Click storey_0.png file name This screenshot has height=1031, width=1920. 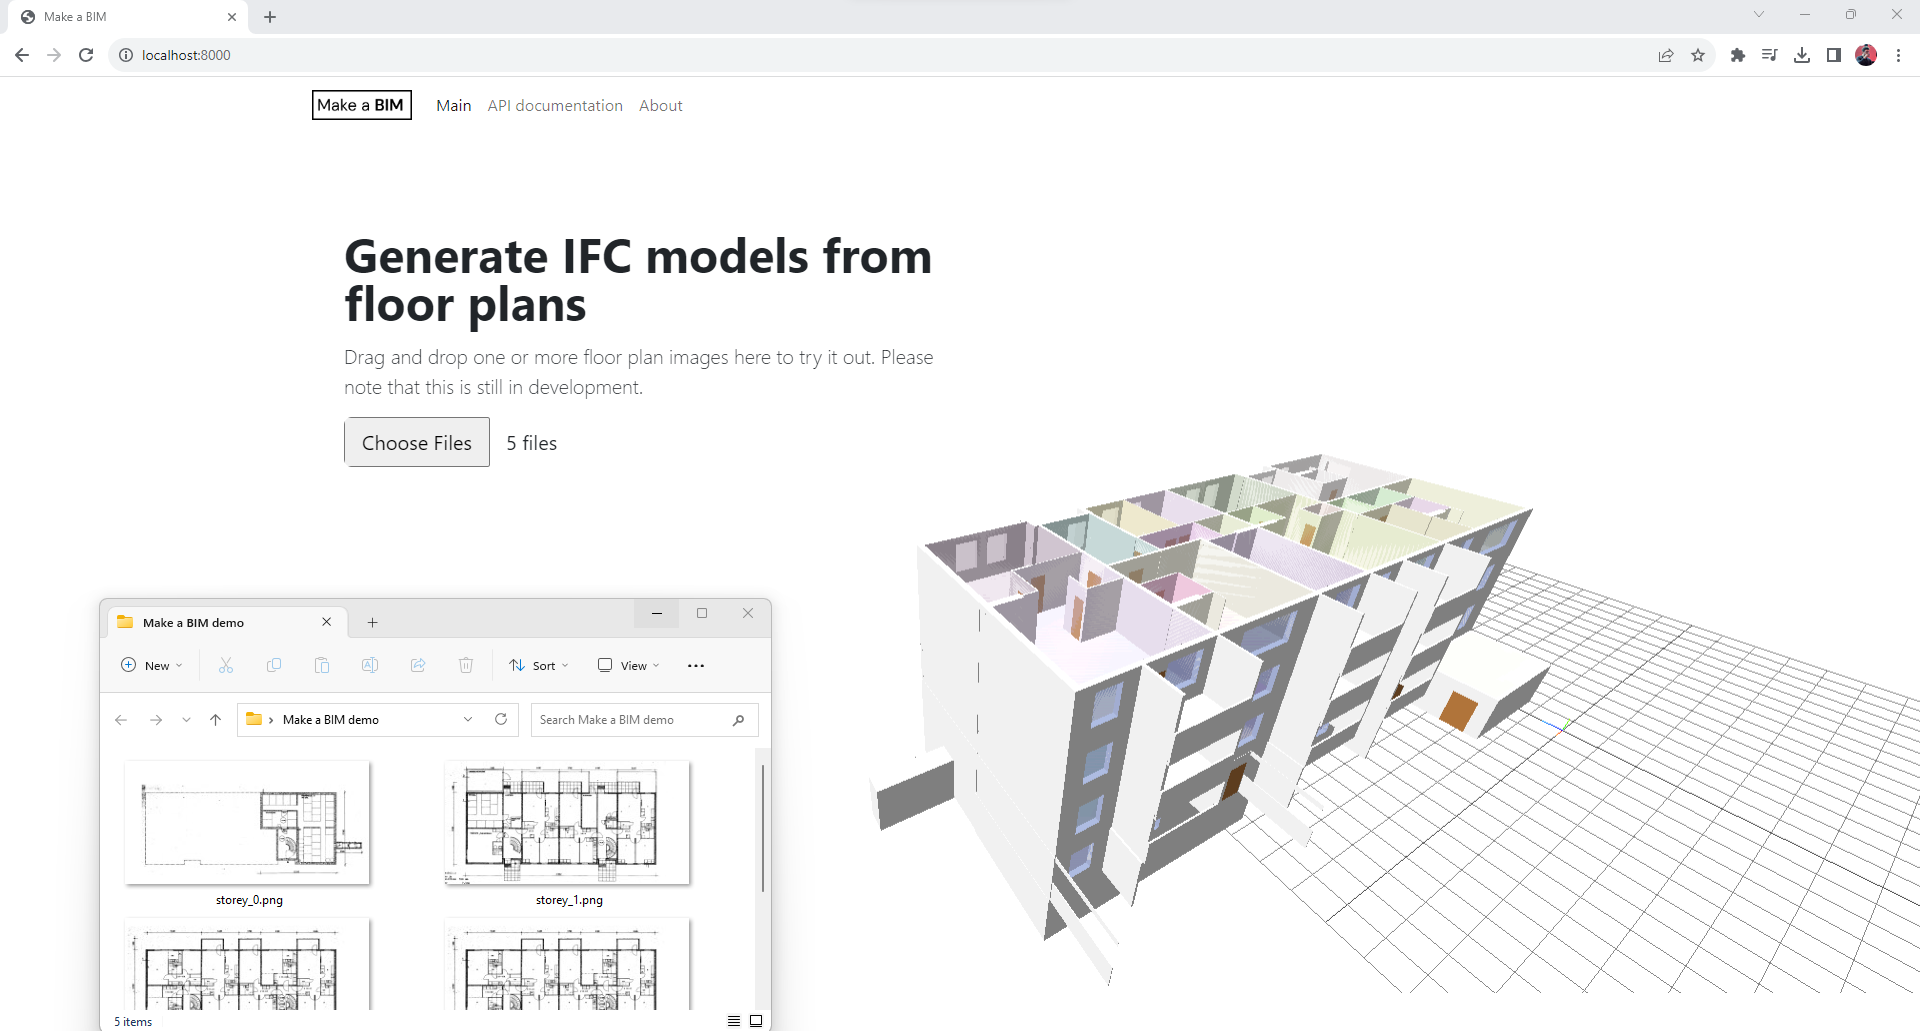[x=249, y=900]
